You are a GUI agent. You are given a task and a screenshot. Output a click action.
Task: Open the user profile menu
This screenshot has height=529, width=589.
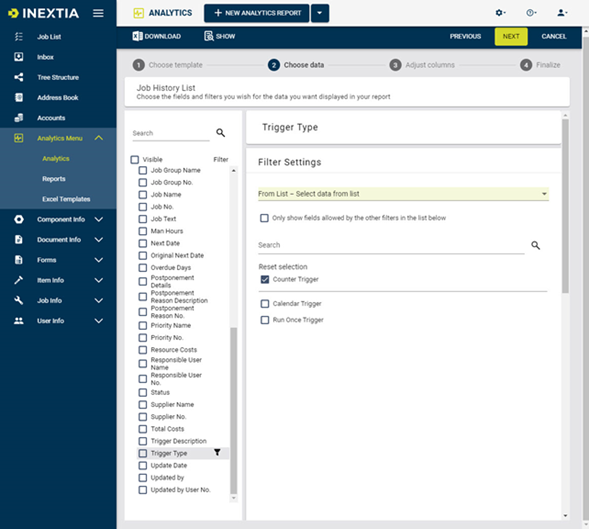tap(562, 13)
